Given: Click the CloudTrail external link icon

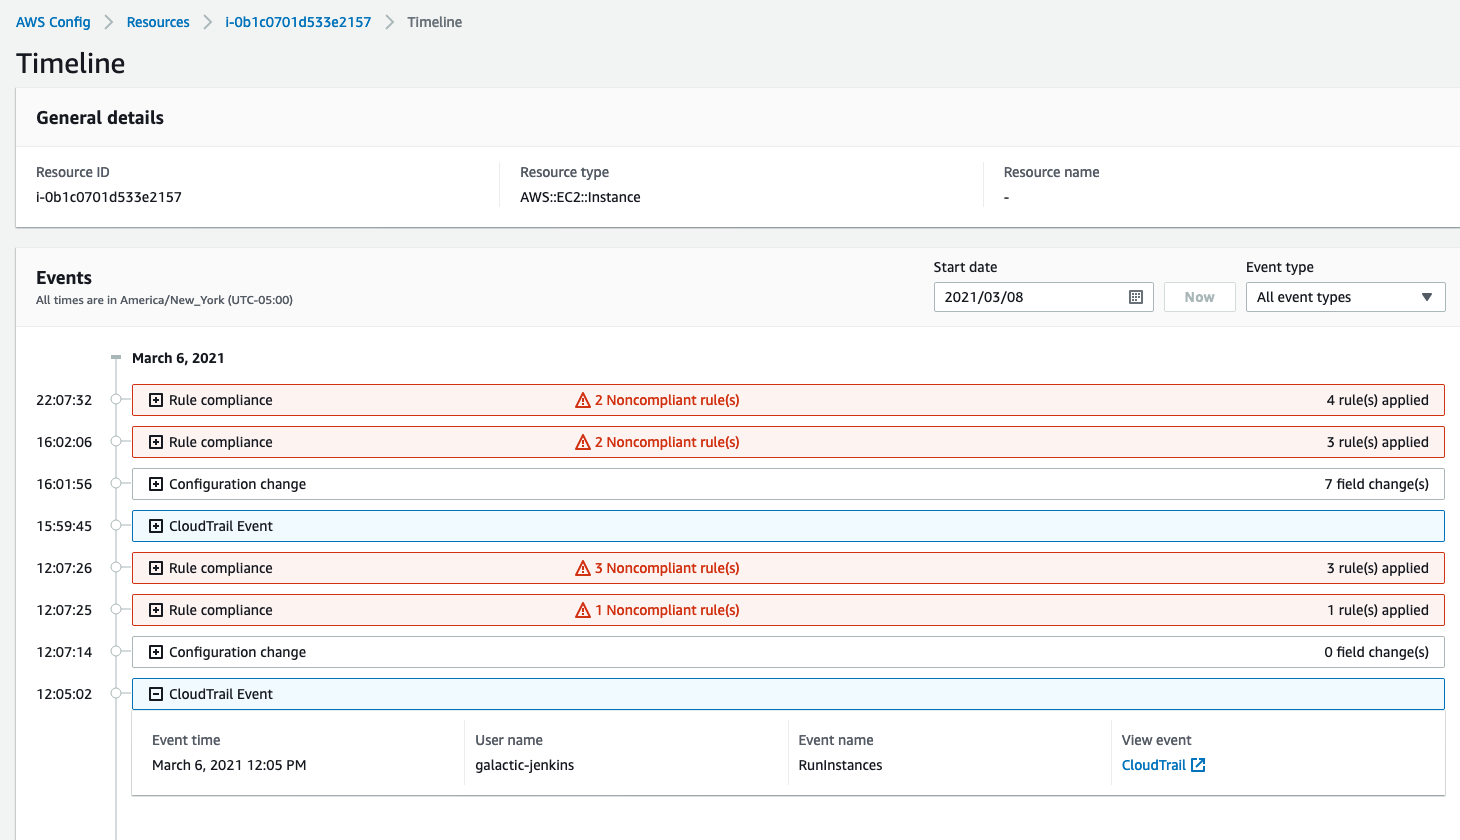Looking at the screenshot, I should pyautogui.click(x=1198, y=765).
